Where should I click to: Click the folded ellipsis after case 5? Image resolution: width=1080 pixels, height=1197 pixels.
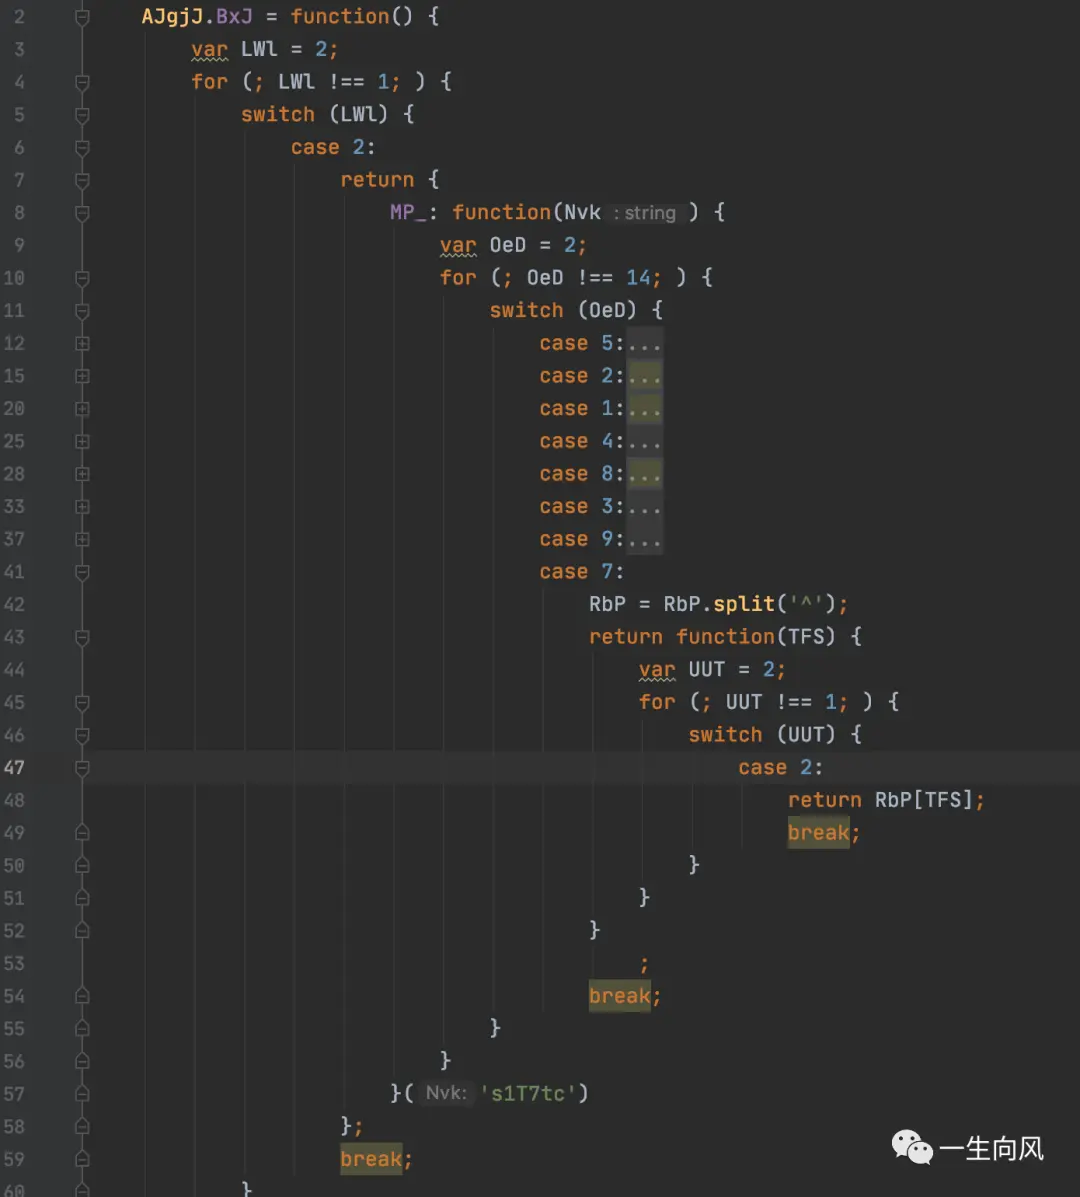pyautogui.click(x=644, y=344)
